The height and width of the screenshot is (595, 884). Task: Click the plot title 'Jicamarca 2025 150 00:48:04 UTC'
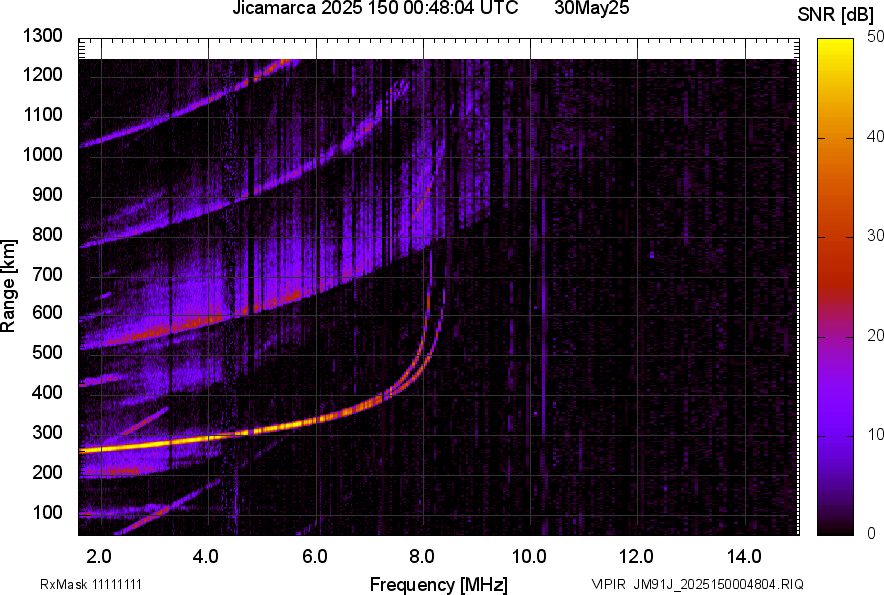(375, 8)
